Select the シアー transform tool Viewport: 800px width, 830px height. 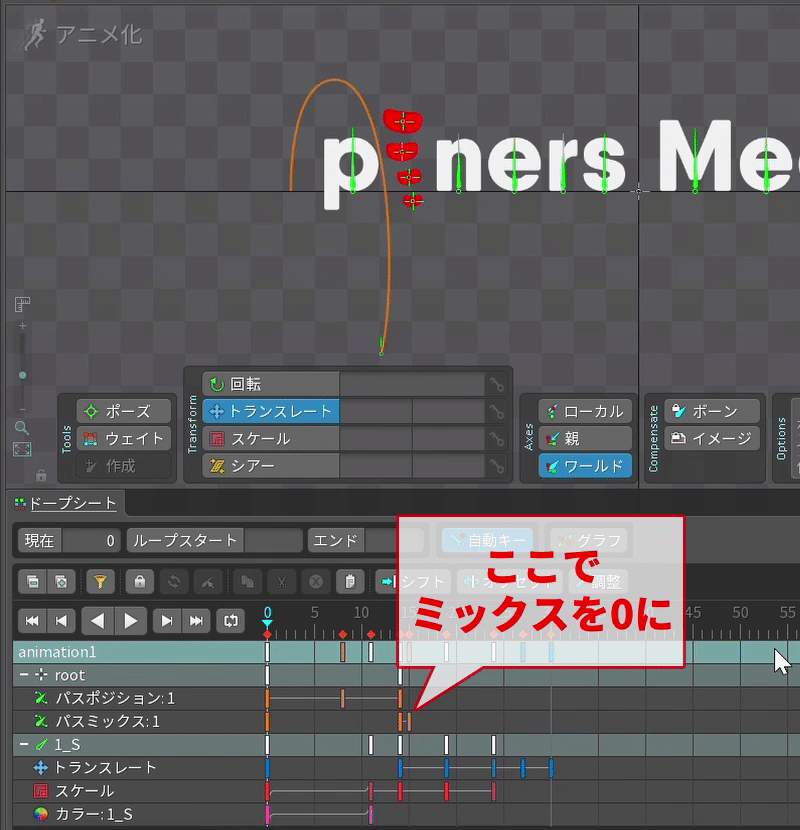(x=271, y=466)
